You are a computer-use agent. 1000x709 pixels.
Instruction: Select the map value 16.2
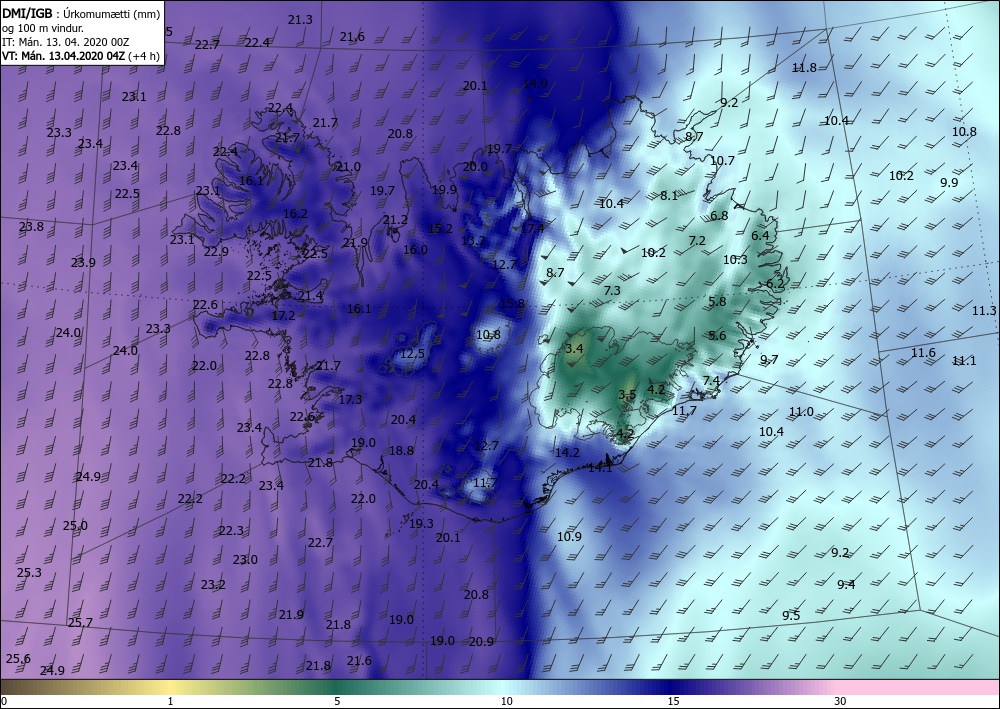point(295,214)
